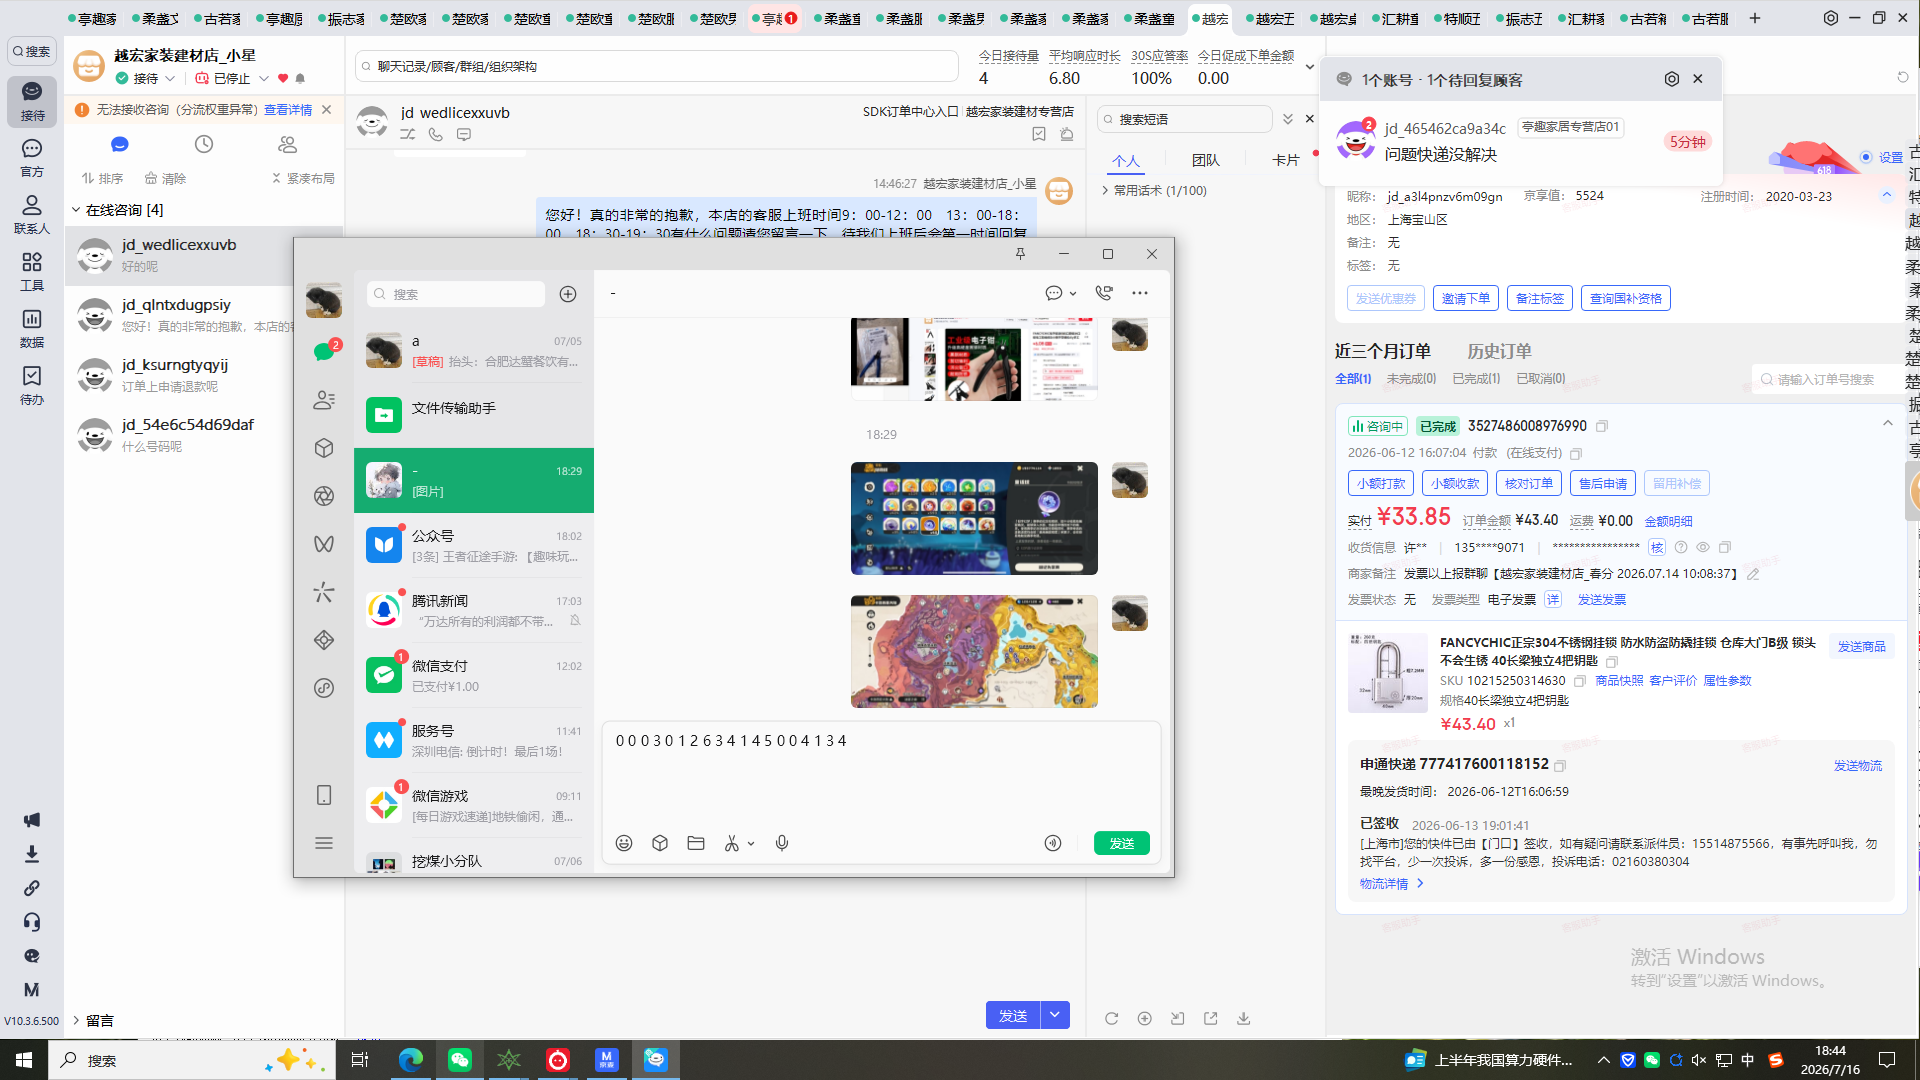Expand the 接待 status dropdown
The height and width of the screenshot is (1080, 1920).
(x=170, y=78)
